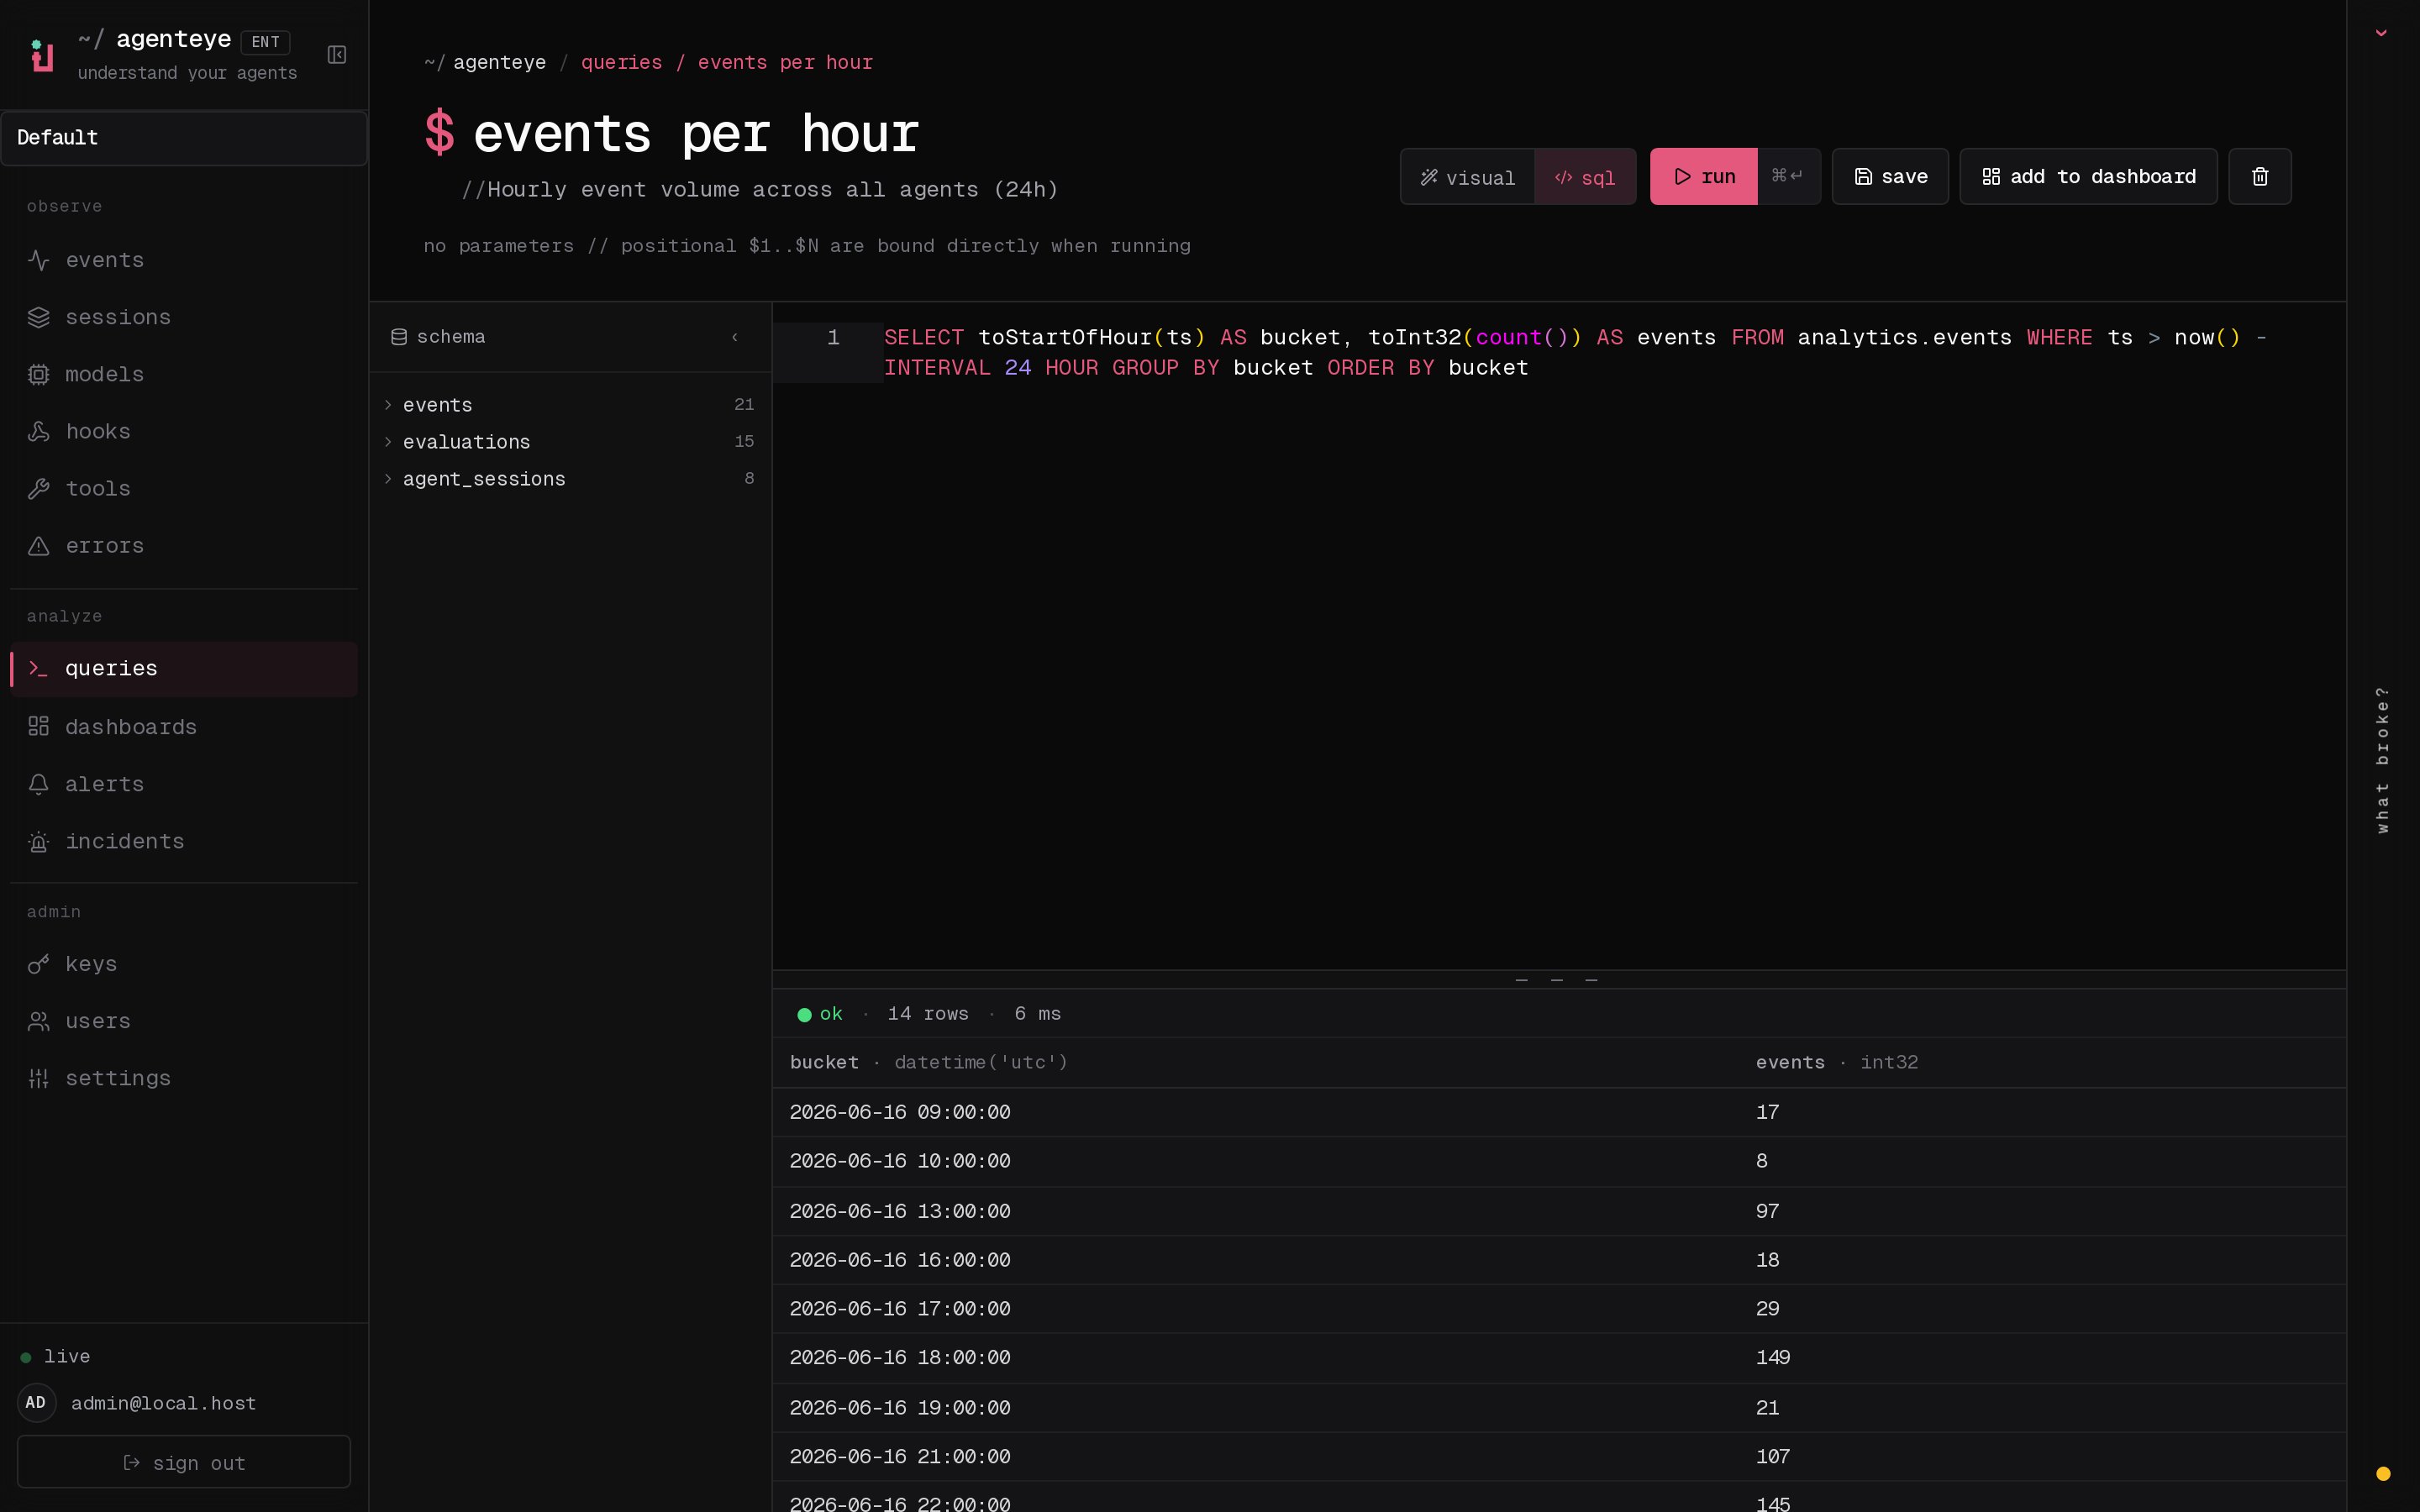Click the queries terminal prompt icon
Viewport: 2420px width, 1512px height.
point(39,668)
